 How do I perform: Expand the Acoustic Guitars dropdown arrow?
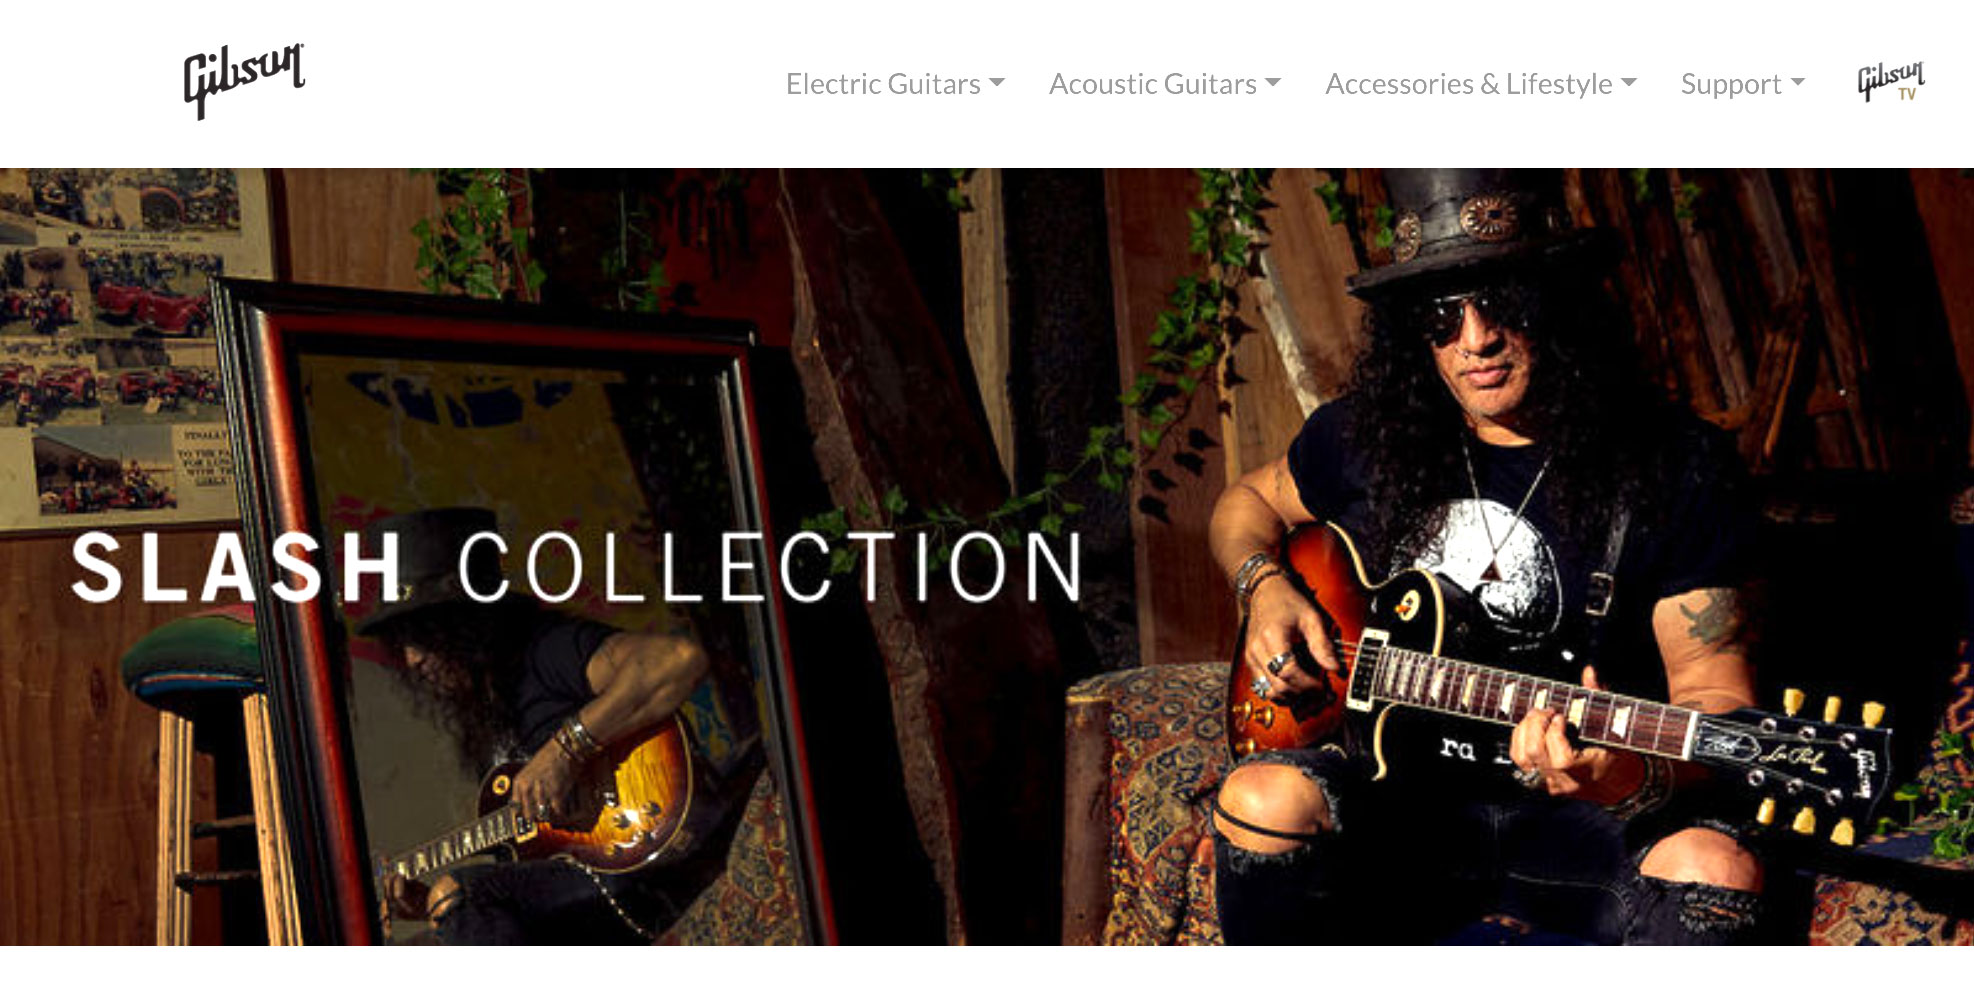click(x=1273, y=83)
